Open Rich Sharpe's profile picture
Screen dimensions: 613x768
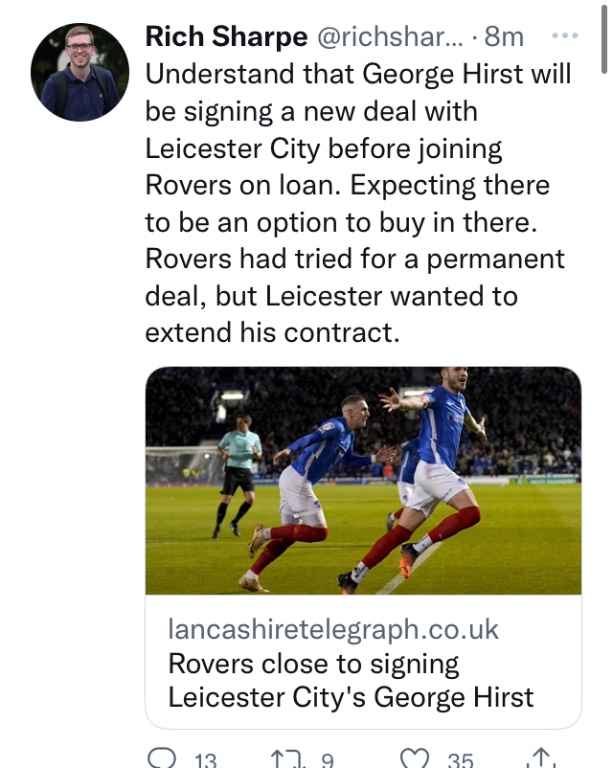[80, 72]
